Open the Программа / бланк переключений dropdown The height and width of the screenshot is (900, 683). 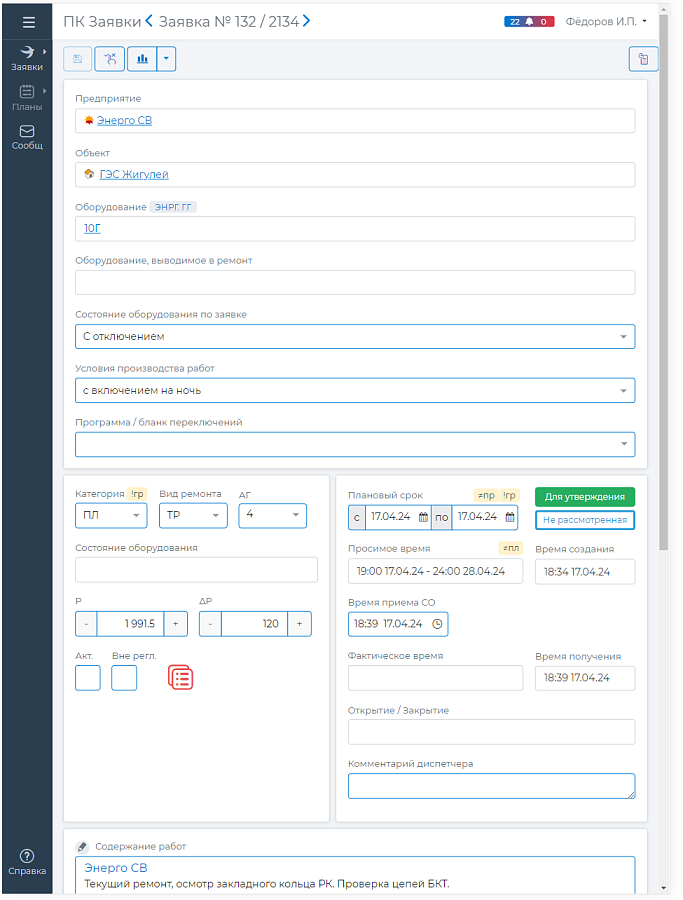(355, 444)
